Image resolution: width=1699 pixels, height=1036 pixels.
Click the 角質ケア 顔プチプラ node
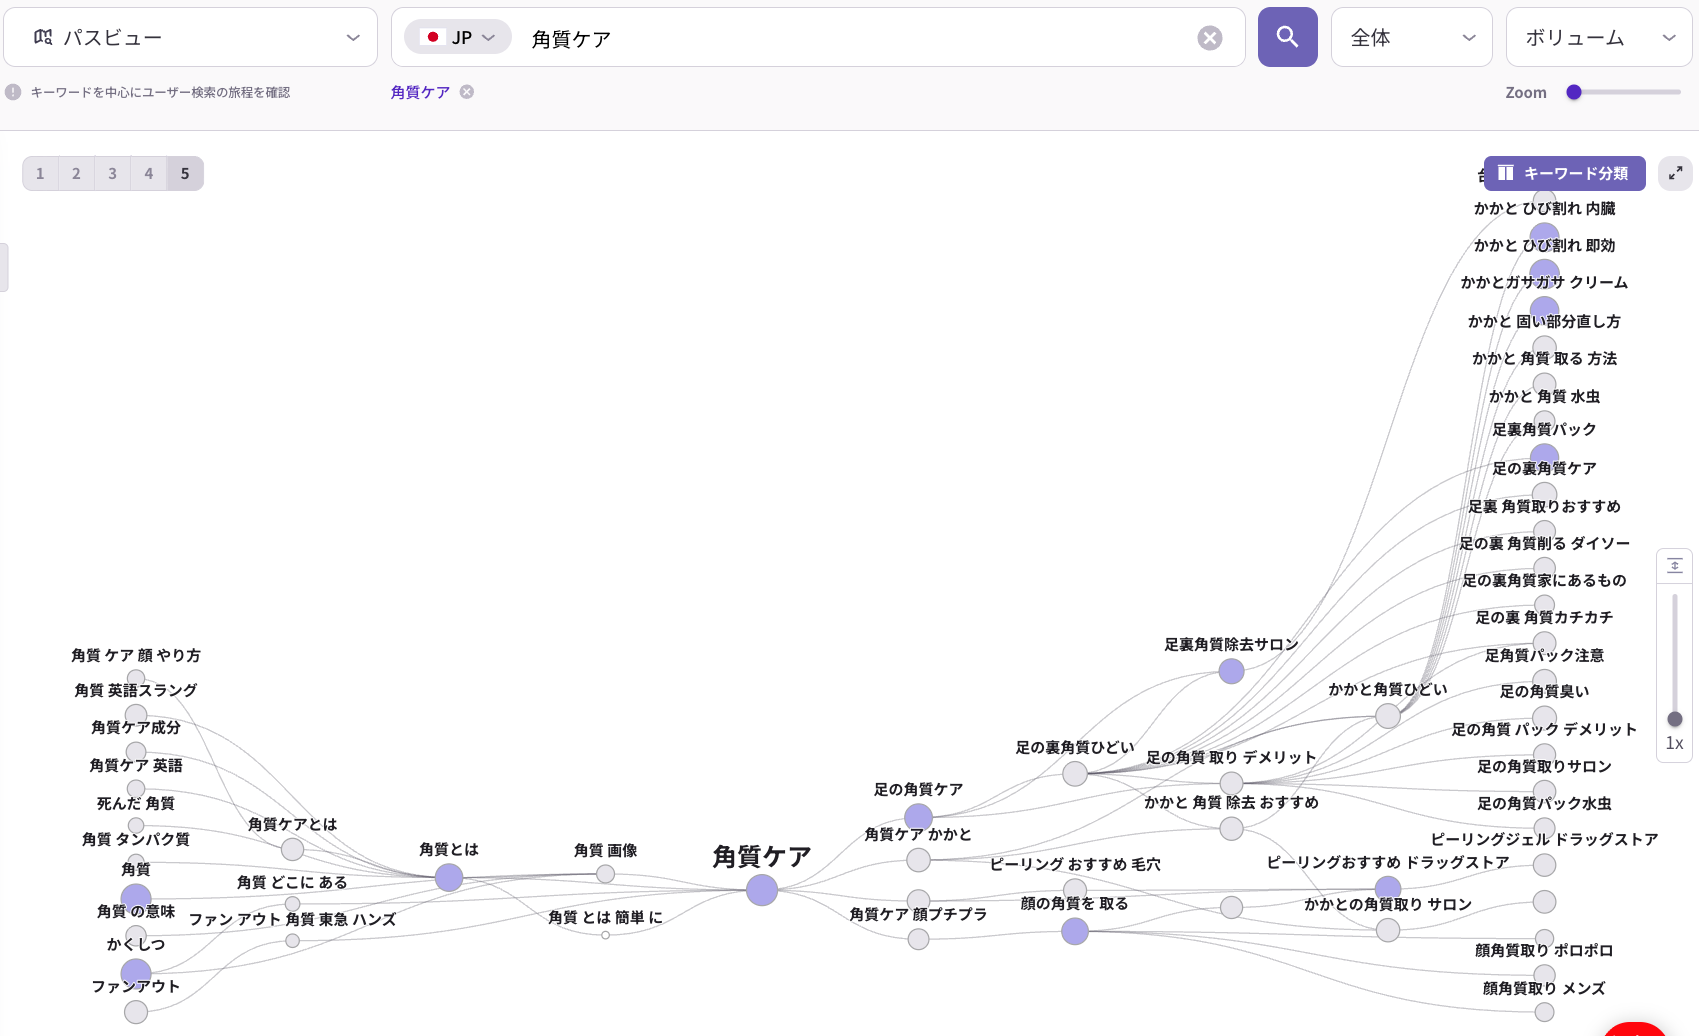point(918,939)
